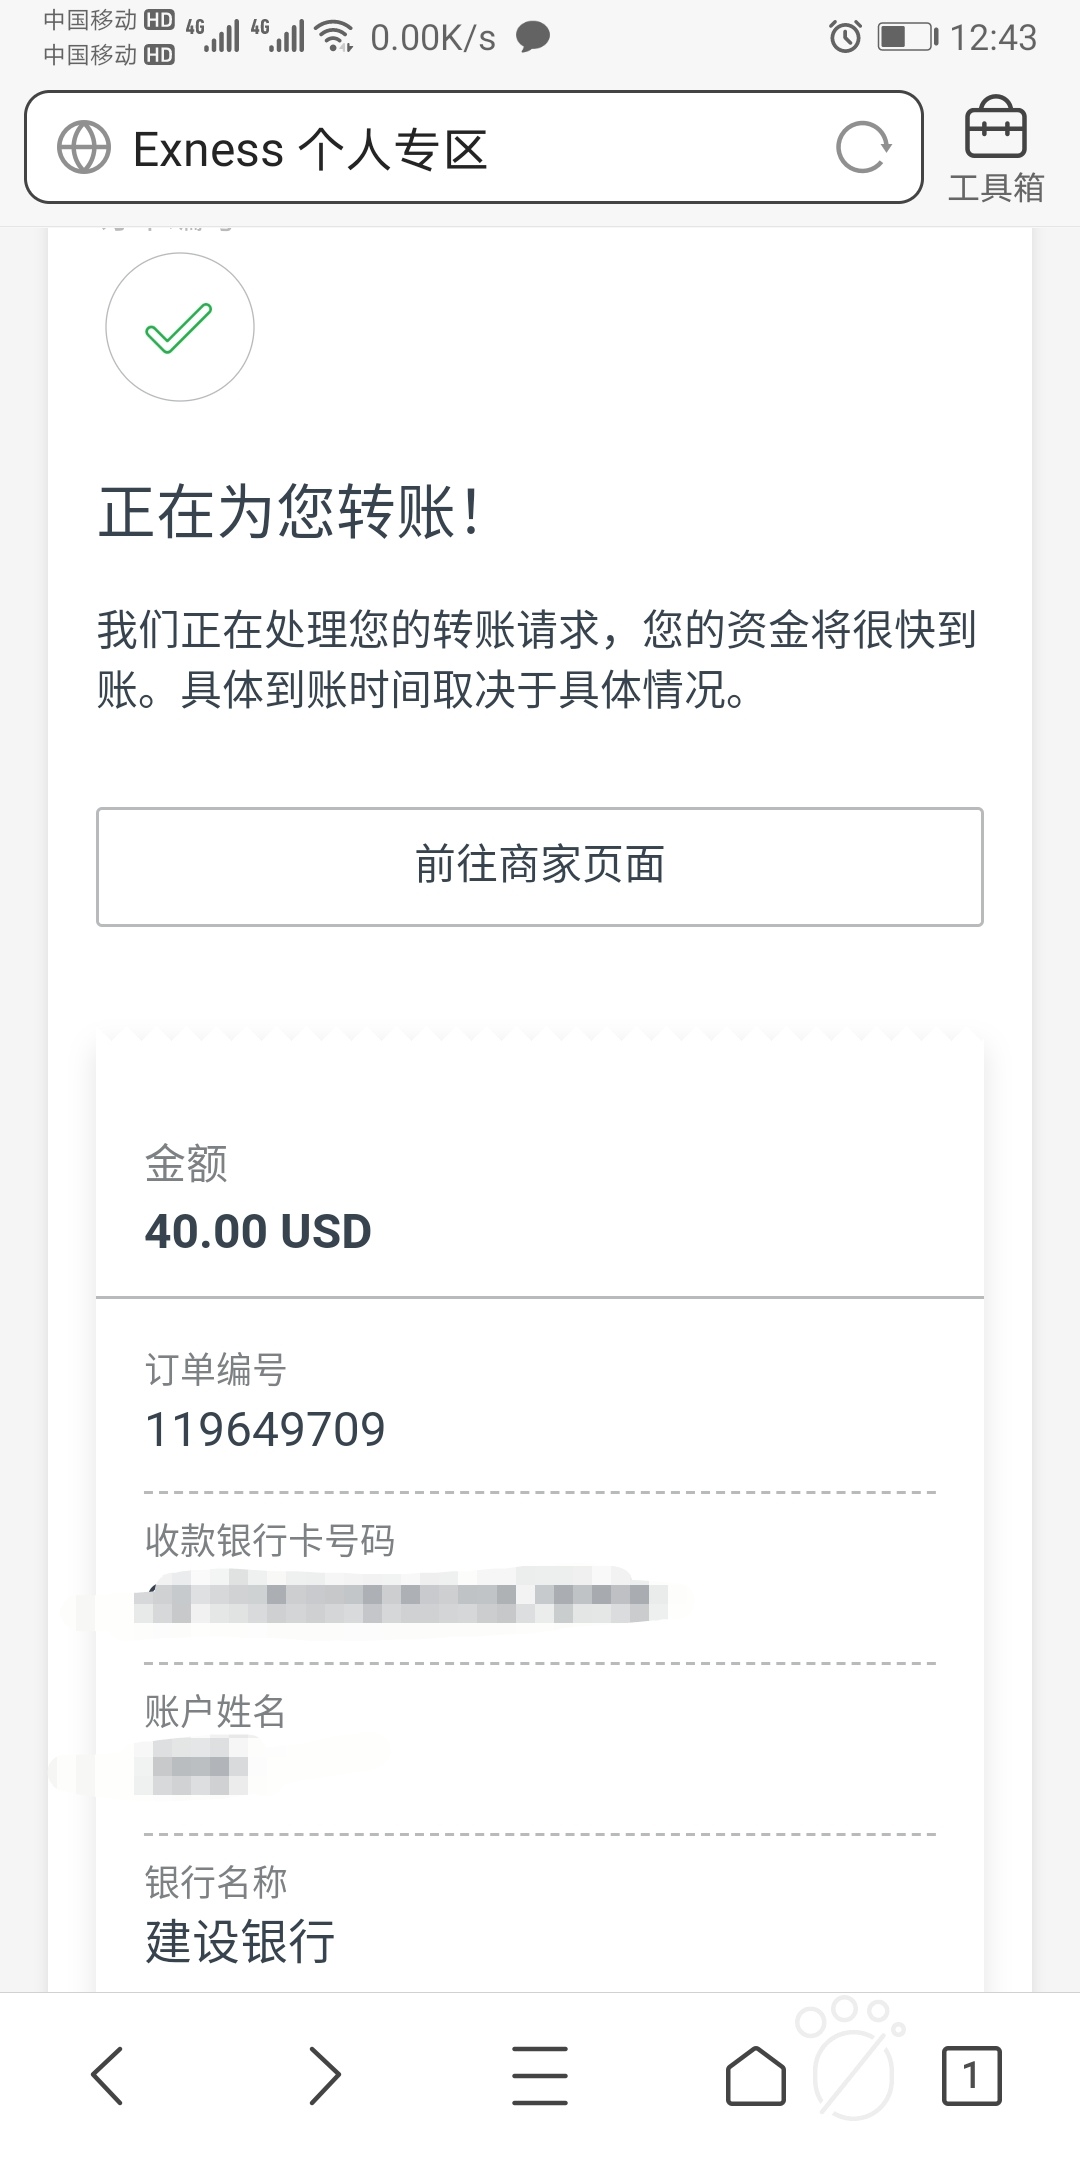Tap the green checkmark success icon
Viewport: 1080px width, 2160px height.
point(180,327)
